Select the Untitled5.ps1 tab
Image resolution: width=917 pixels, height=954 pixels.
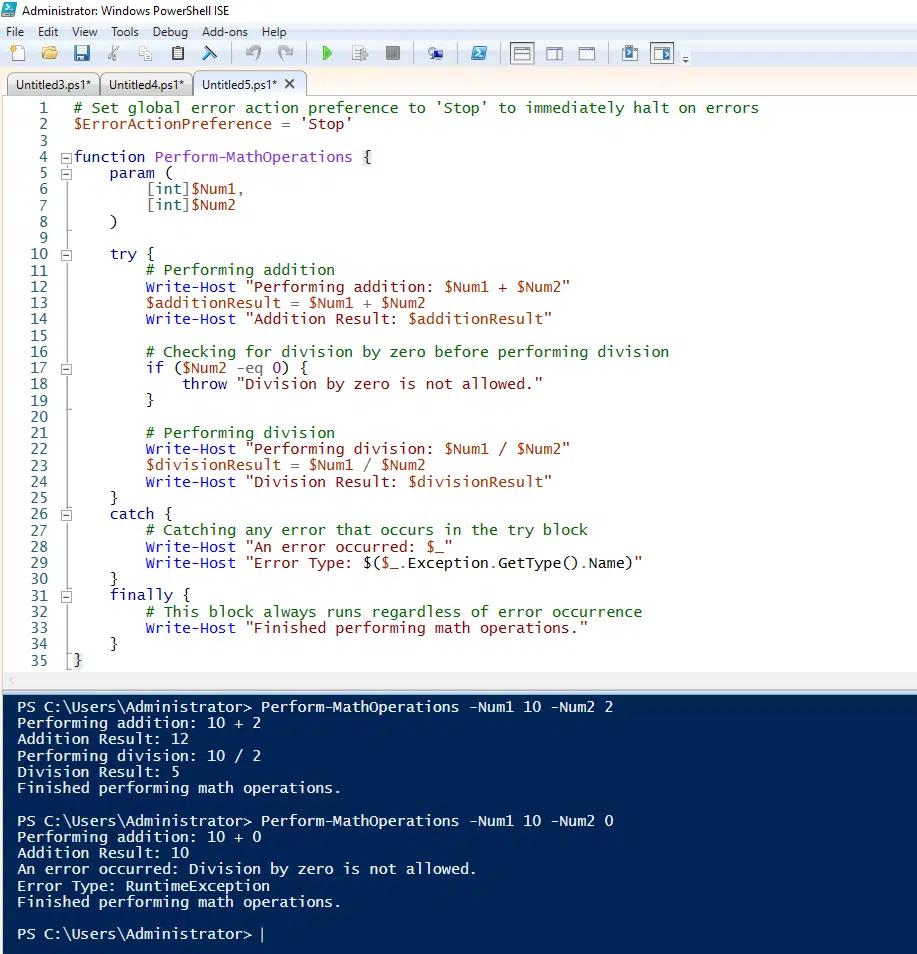(x=239, y=85)
